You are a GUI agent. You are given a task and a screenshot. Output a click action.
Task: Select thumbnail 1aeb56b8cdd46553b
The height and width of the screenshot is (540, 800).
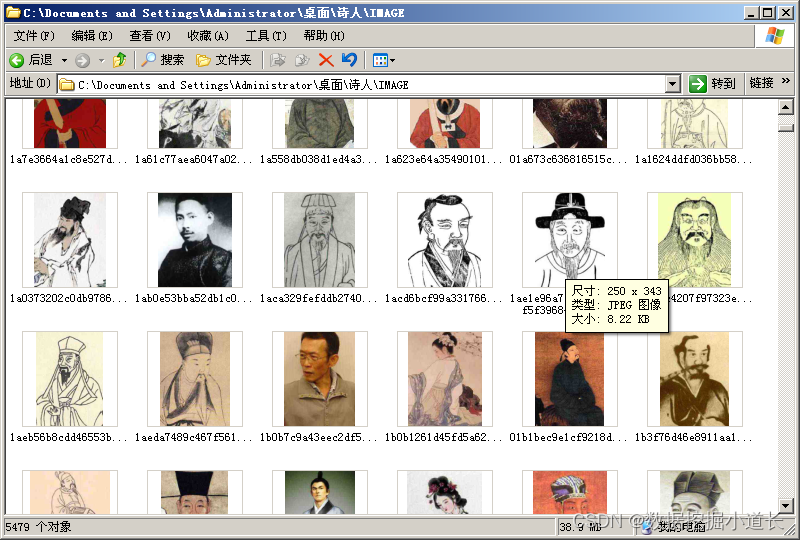(x=70, y=379)
